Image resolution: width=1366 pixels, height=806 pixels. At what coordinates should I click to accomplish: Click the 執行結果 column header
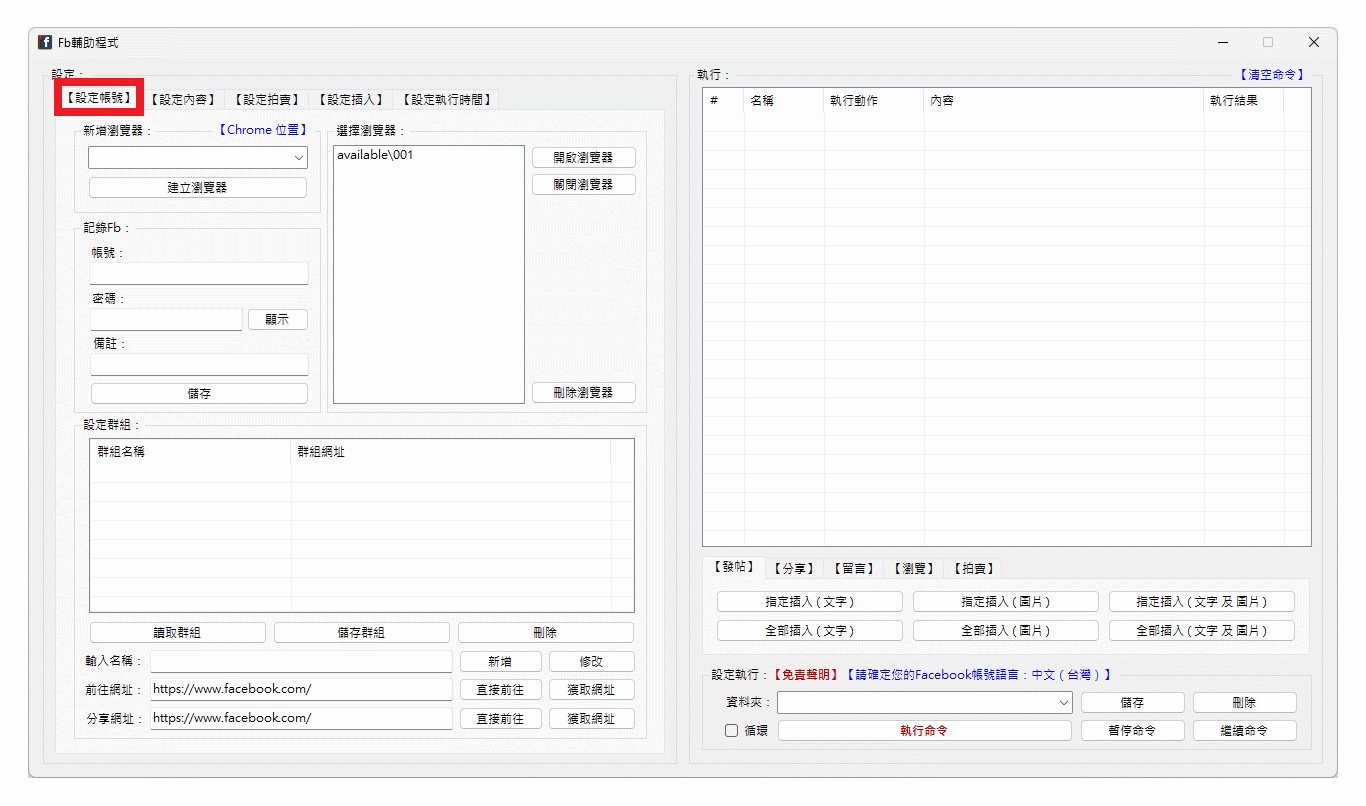1244,101
